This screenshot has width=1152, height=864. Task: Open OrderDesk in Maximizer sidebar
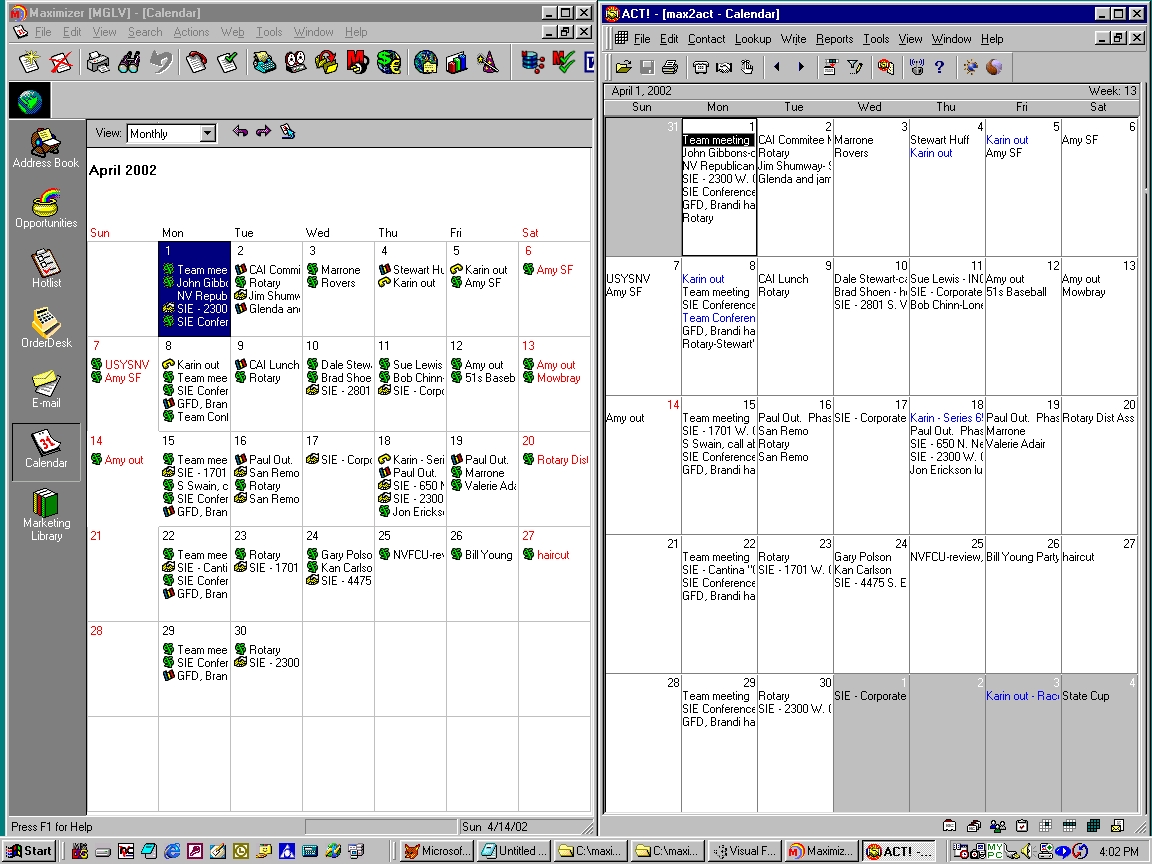[x=46, y=329]
